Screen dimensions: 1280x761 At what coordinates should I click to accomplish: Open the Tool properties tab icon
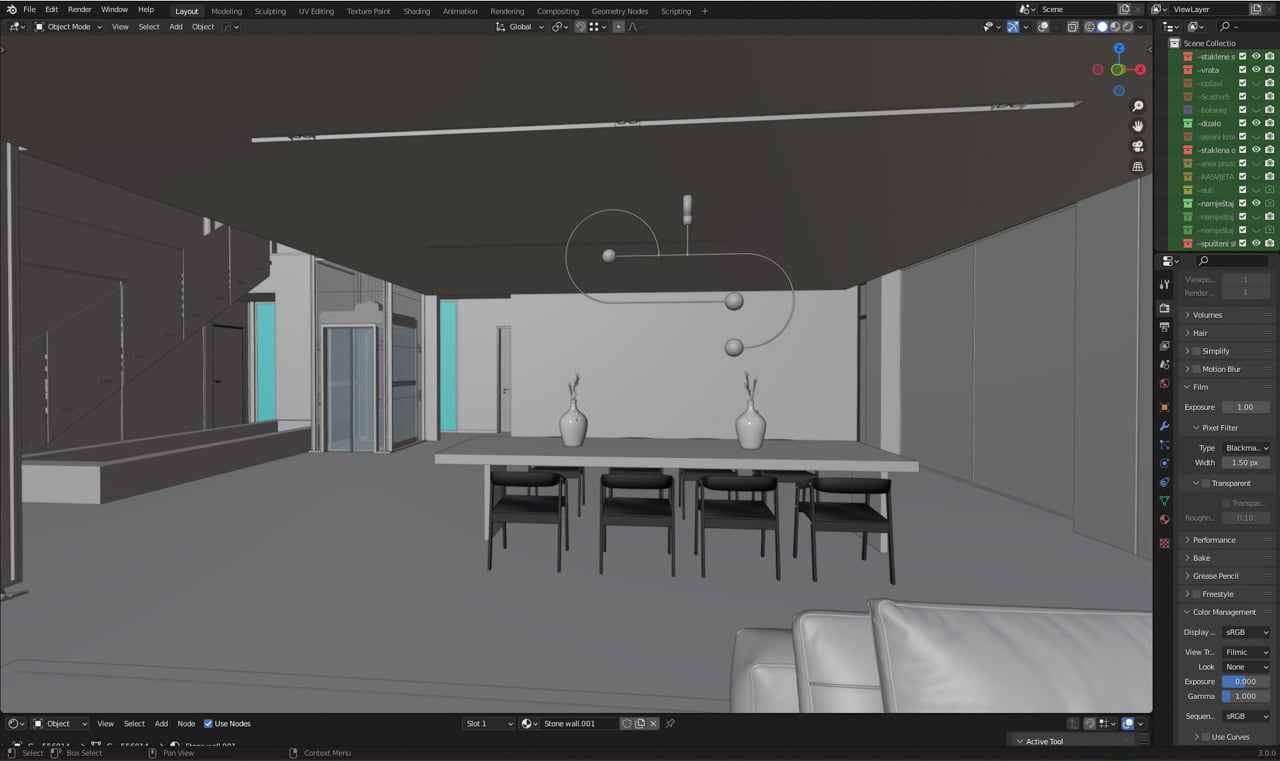pos(1164,285)
